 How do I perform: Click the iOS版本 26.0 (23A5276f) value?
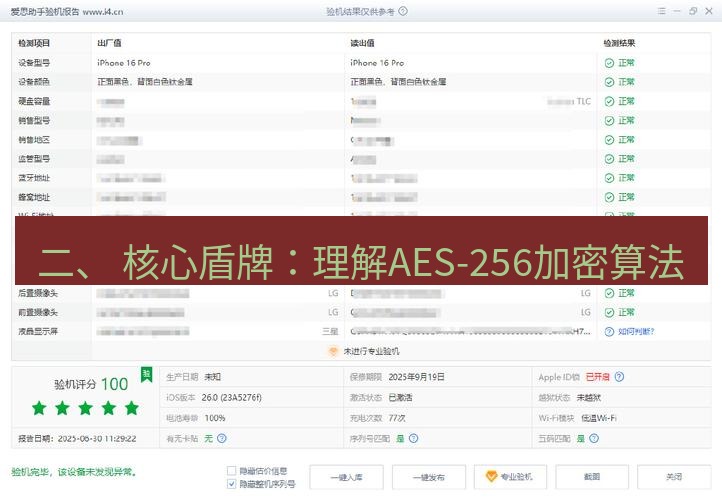232,397
